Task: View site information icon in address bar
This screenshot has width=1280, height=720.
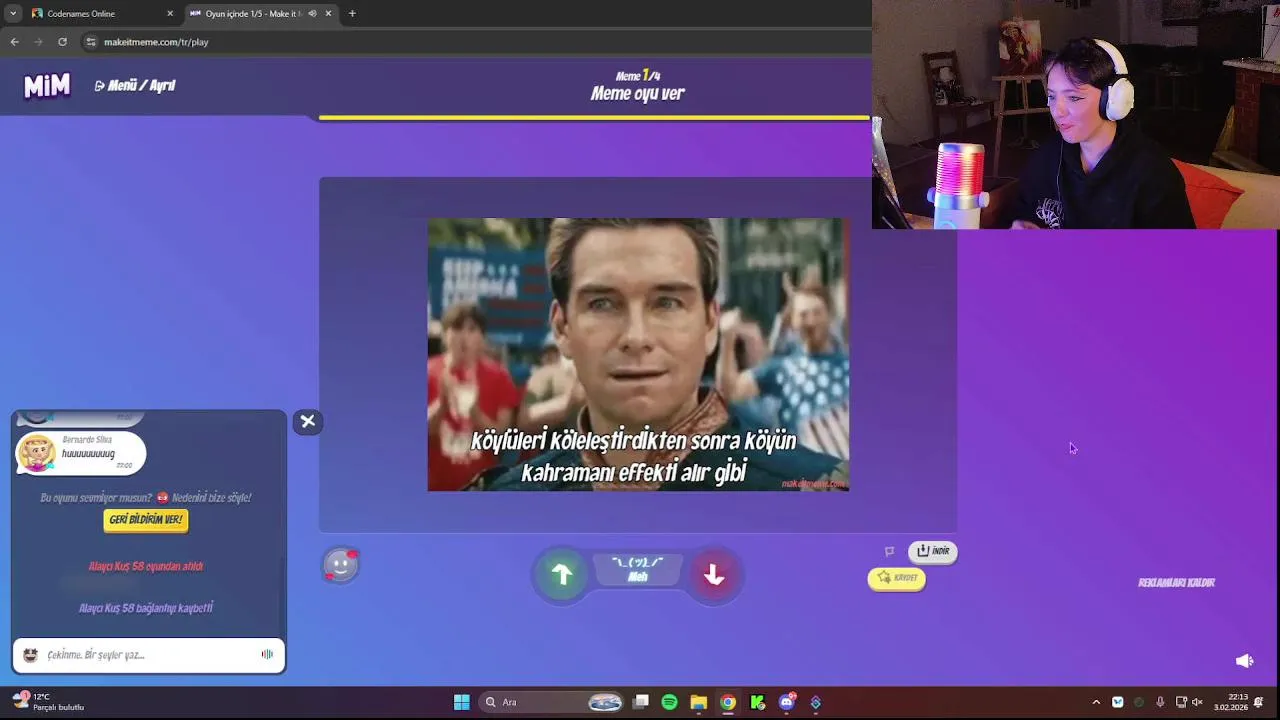Action: [x=91, y=42]
